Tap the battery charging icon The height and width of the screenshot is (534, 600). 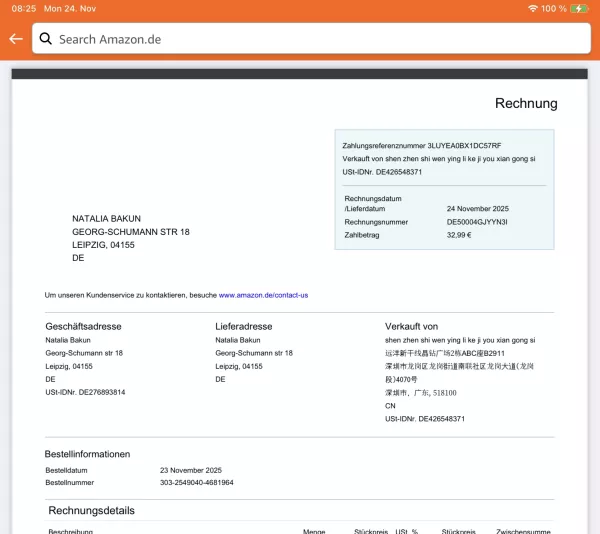click(579, 8)
